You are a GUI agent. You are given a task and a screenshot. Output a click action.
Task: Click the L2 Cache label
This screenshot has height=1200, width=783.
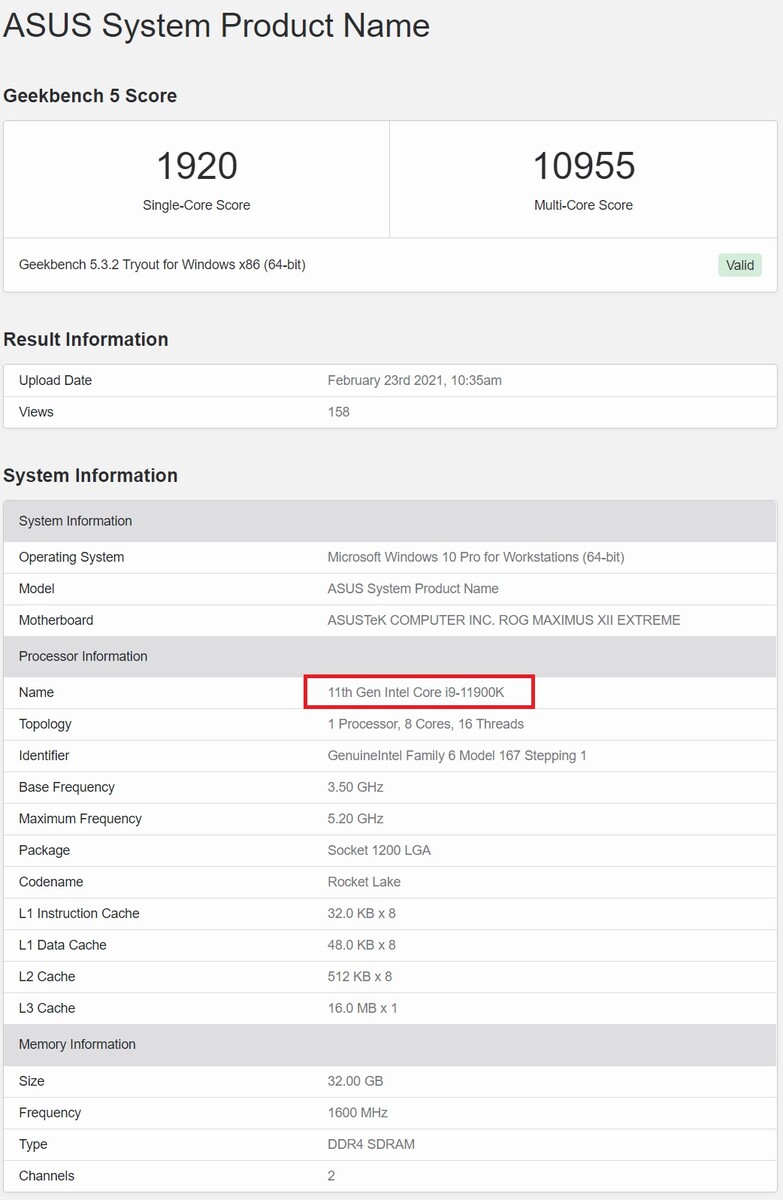click(47, 976)
